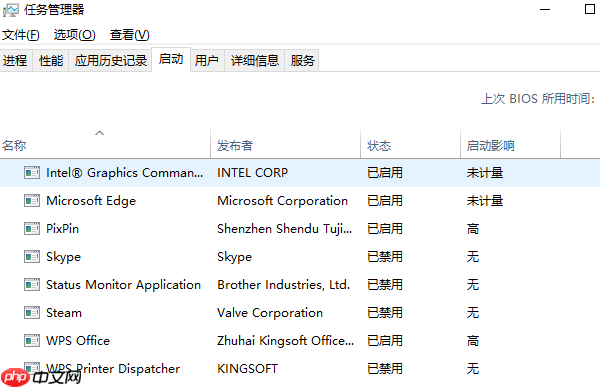Toggle sort order via the 名称 column arrow
Image resolution: width=600 pixels, height=387 pixels.
[x=99, y=133]
